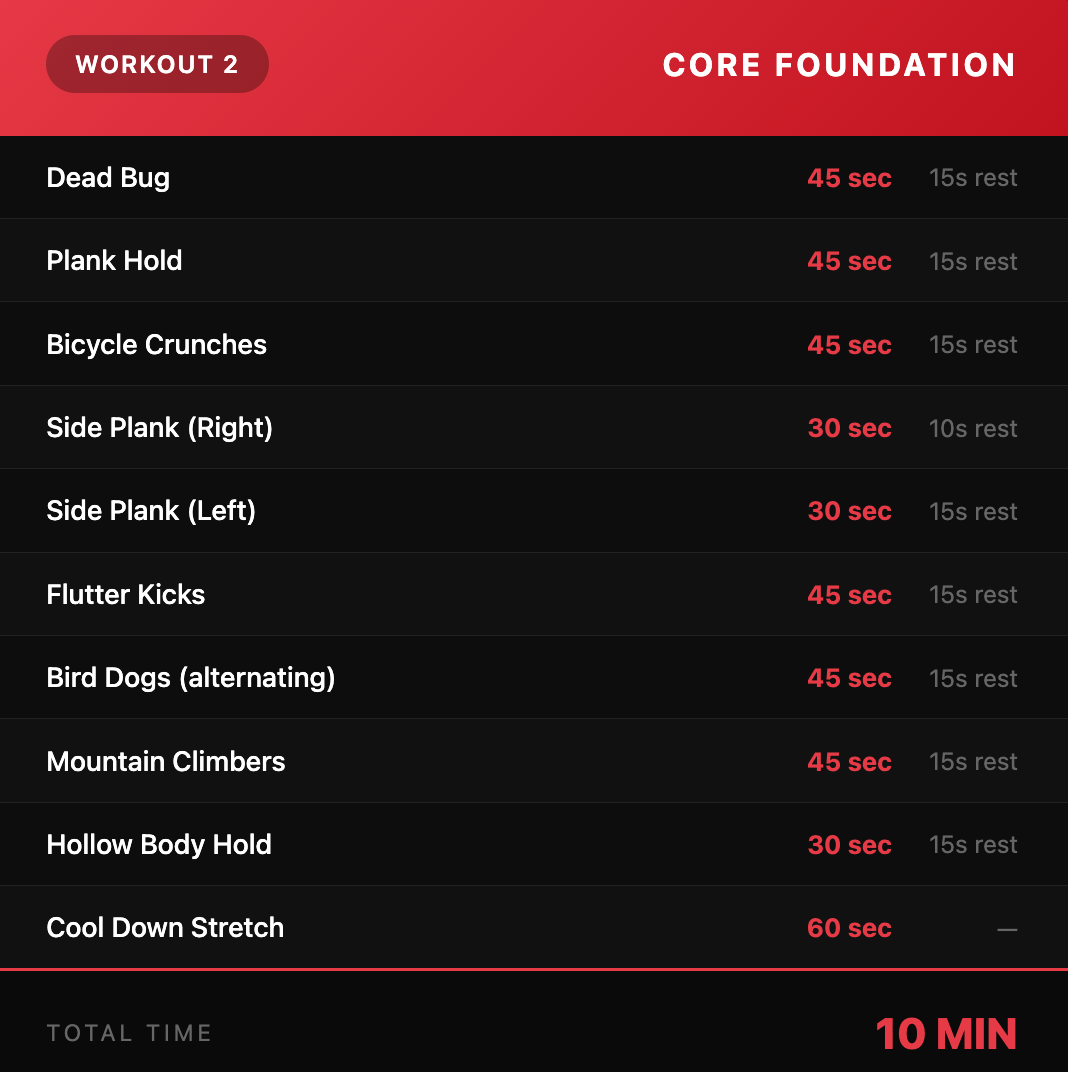
Task: Click Bird Dogs (alternating) exercise
Action: tap(534, 678)
